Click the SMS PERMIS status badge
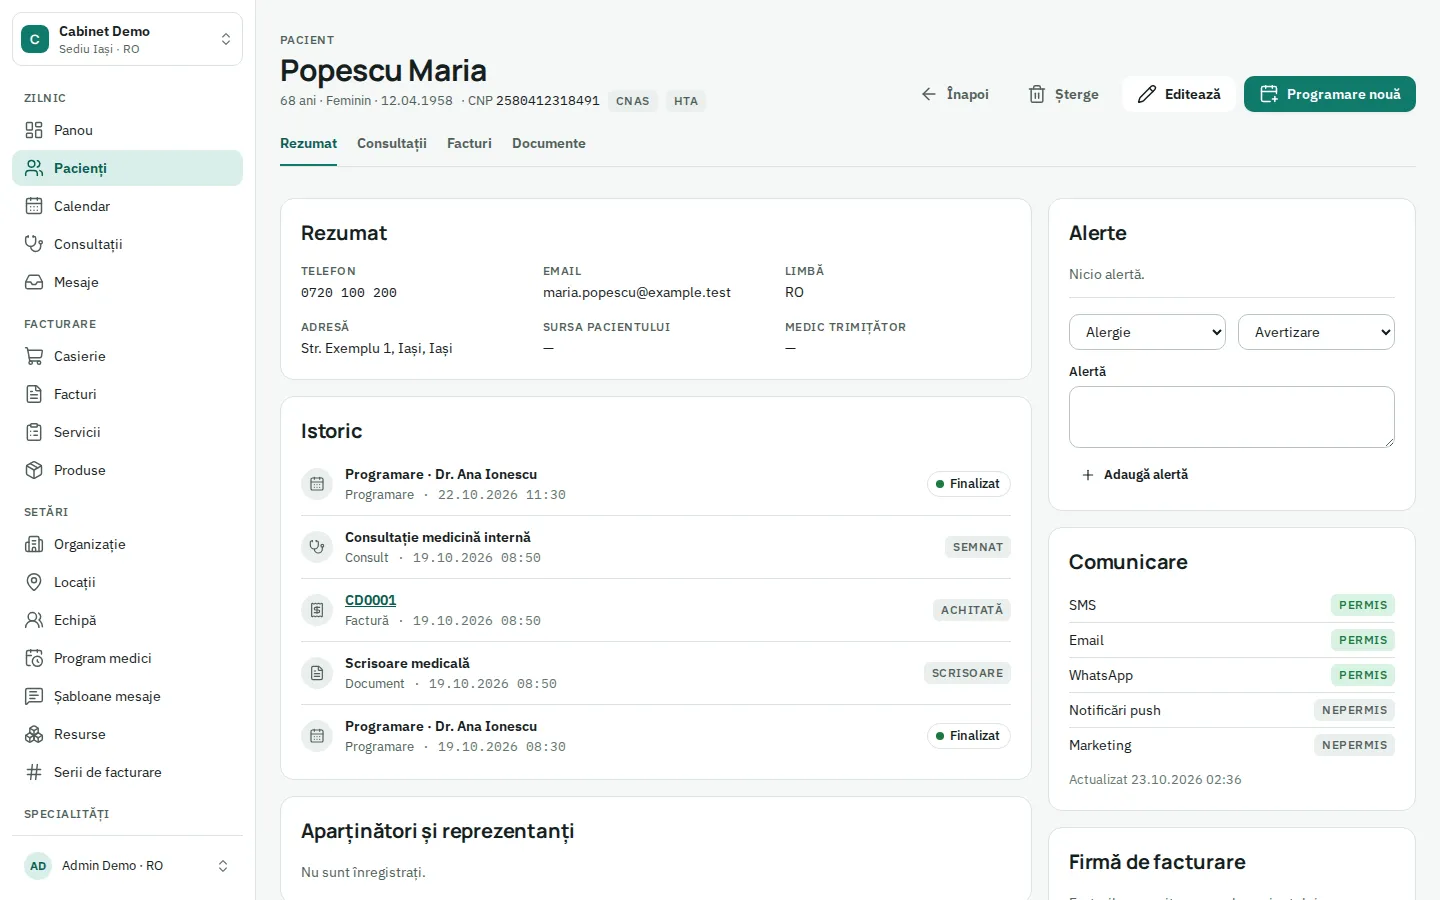The height and width of the screenshot is (900, 1440). (x=1363, y=605)
